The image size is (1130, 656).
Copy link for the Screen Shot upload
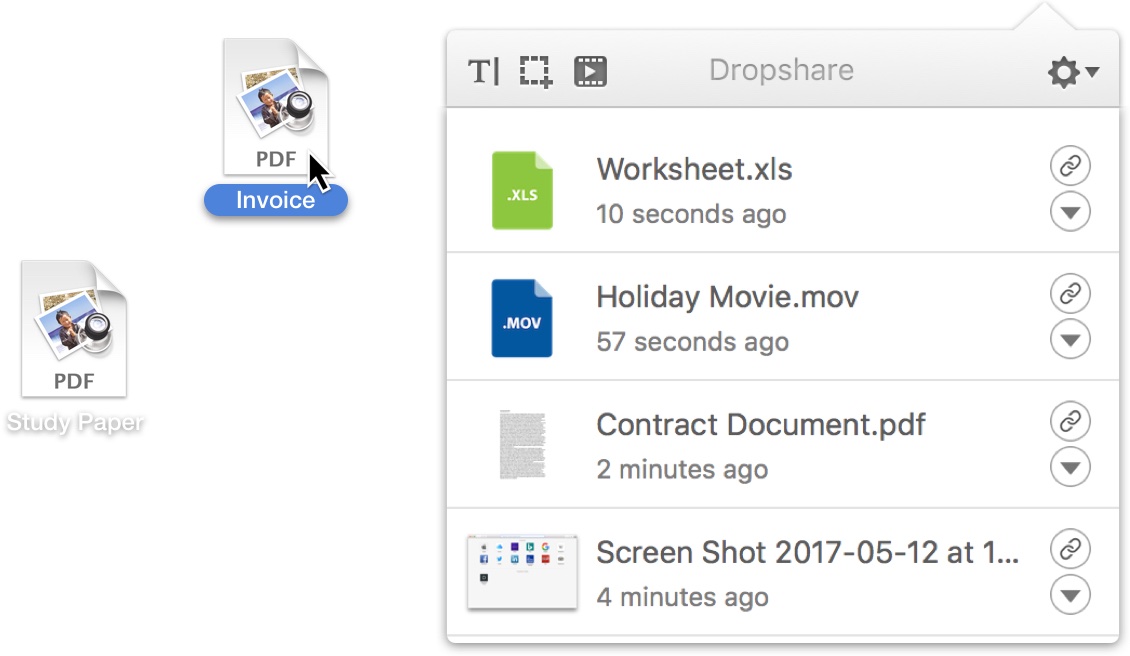[x=1070, y=550]
